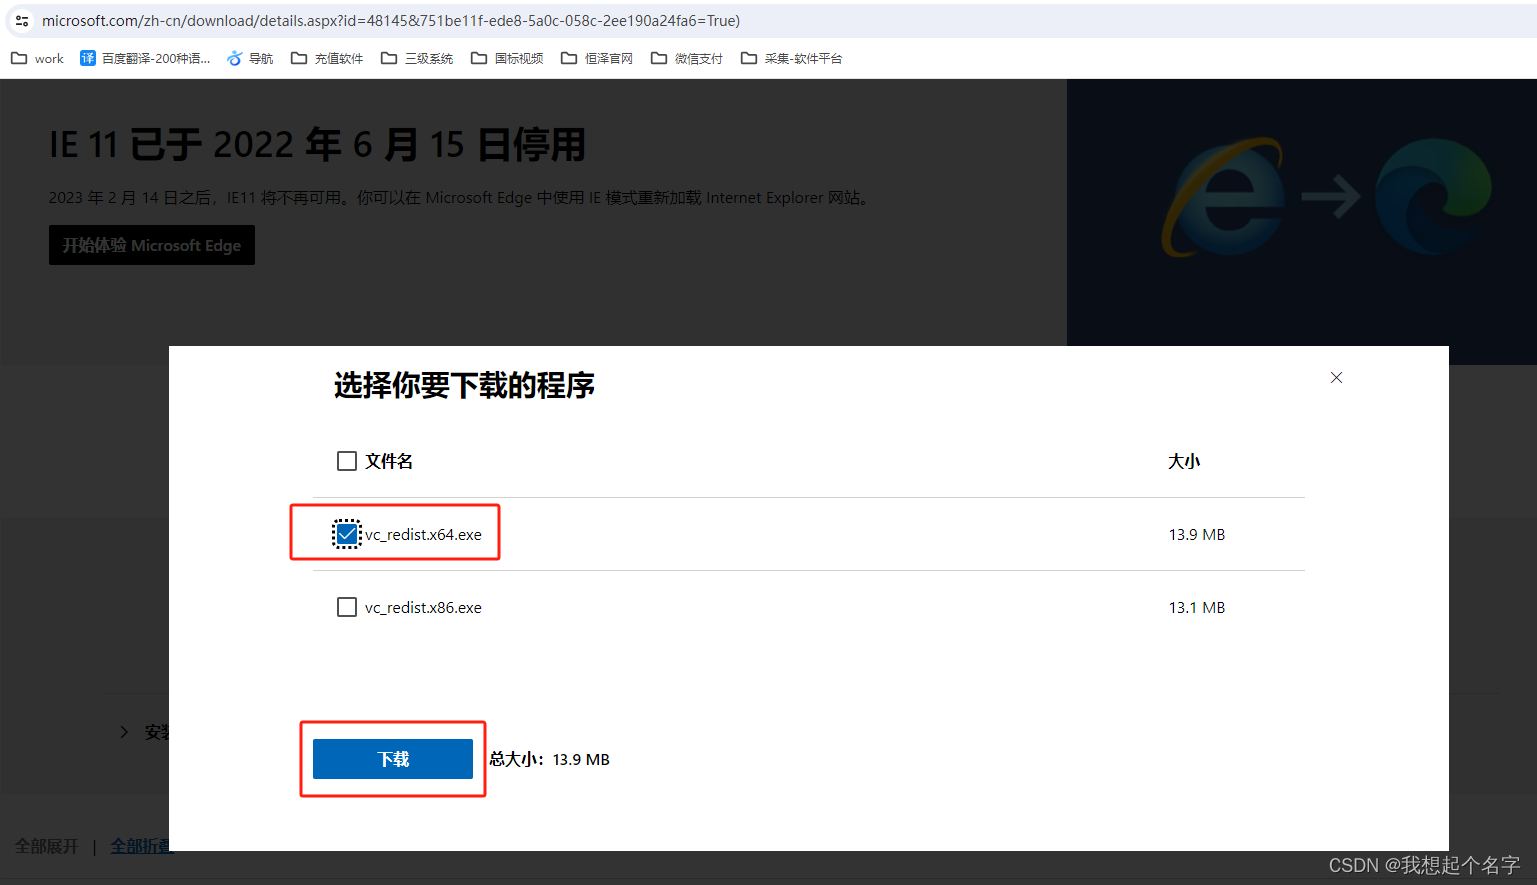Tick the select-all 文件名 checkbox
Image resolution: width=1537 pixels, height=885 pixels.
tap(347, 461)
